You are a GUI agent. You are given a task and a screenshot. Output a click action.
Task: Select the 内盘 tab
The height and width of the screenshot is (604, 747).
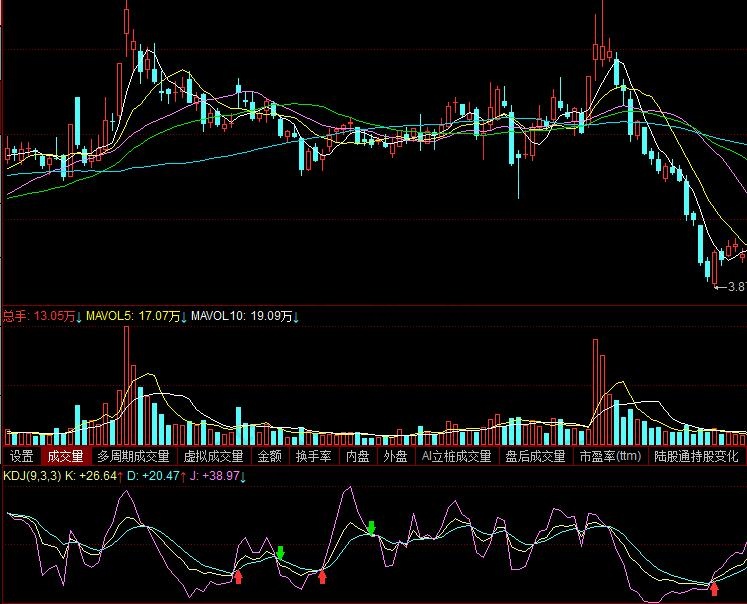pyautogui.click(x=357, y=456)
